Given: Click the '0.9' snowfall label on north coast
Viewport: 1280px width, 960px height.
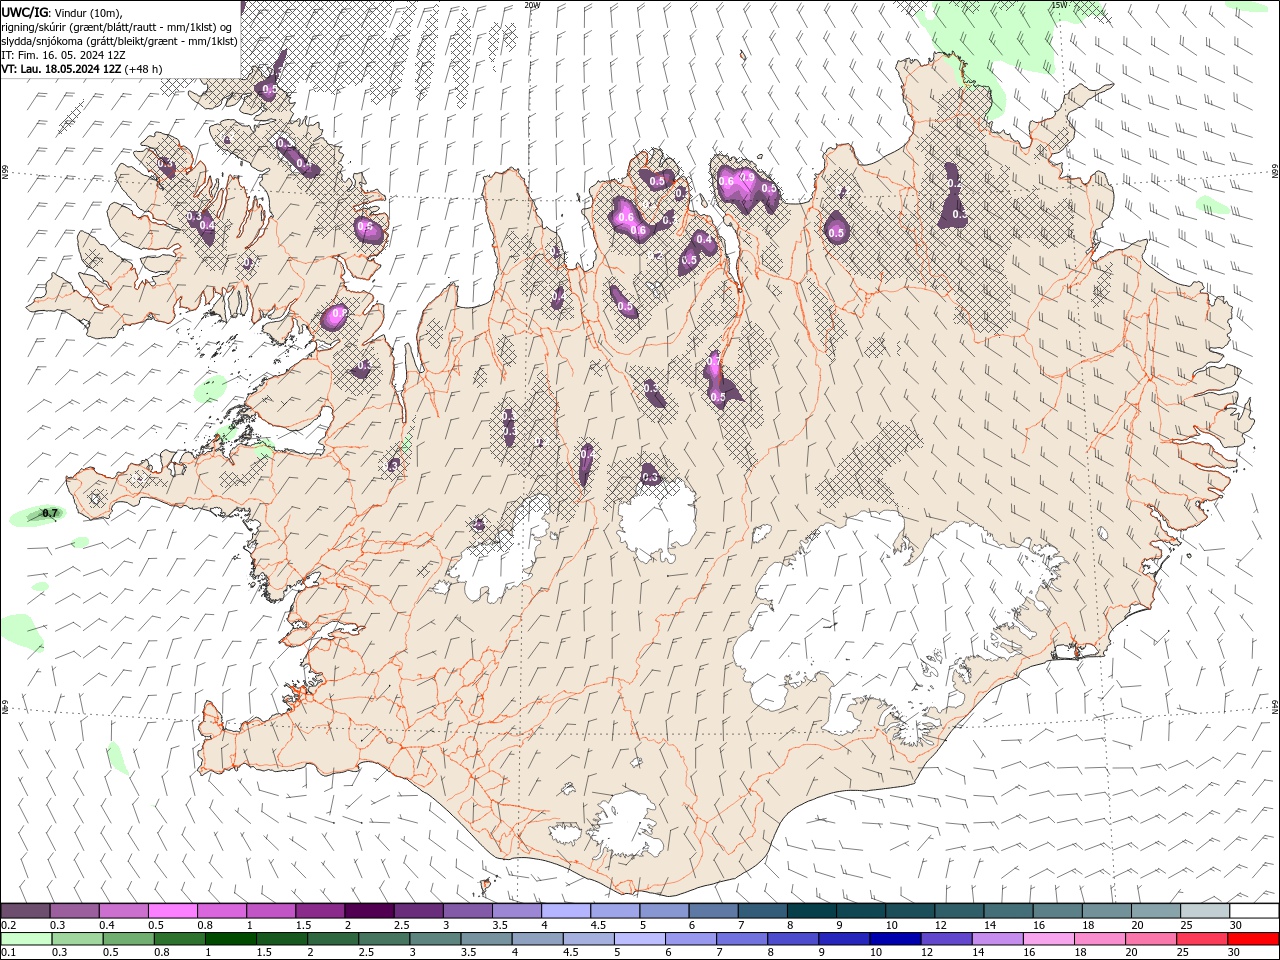Looking at the screenshot, I should (746, 177).
